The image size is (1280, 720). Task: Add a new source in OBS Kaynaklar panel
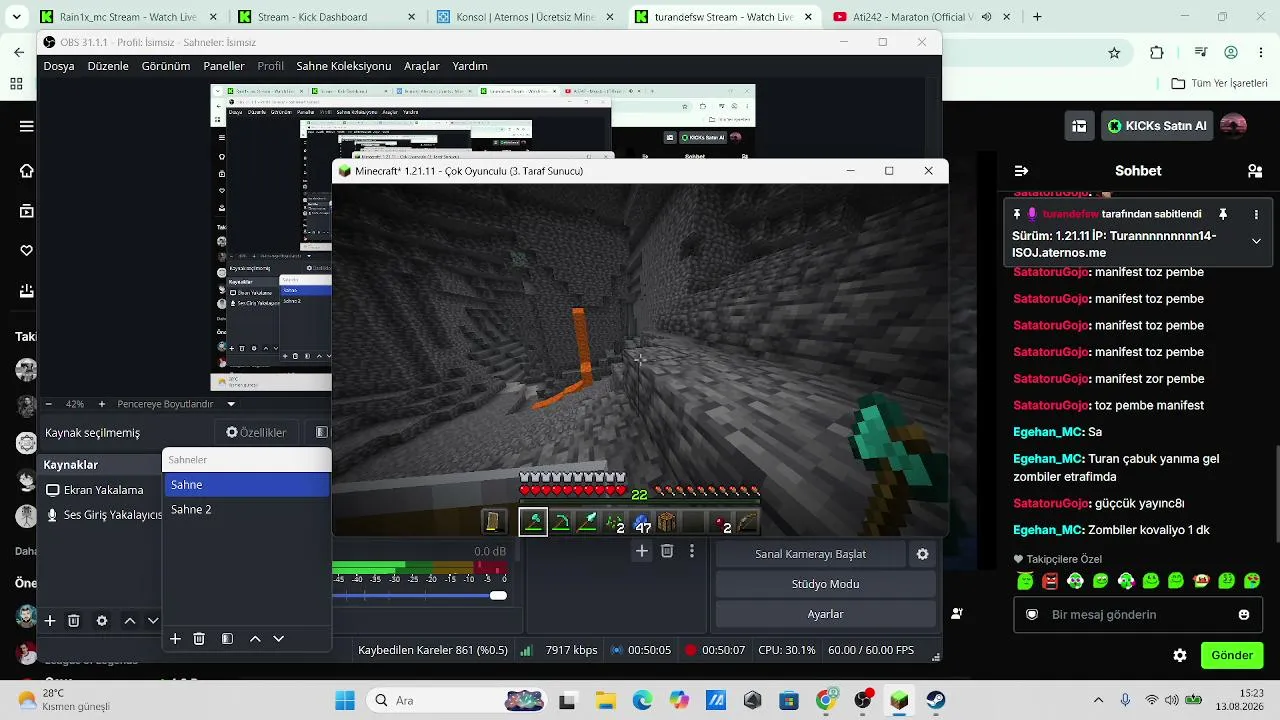click(50, 621)
